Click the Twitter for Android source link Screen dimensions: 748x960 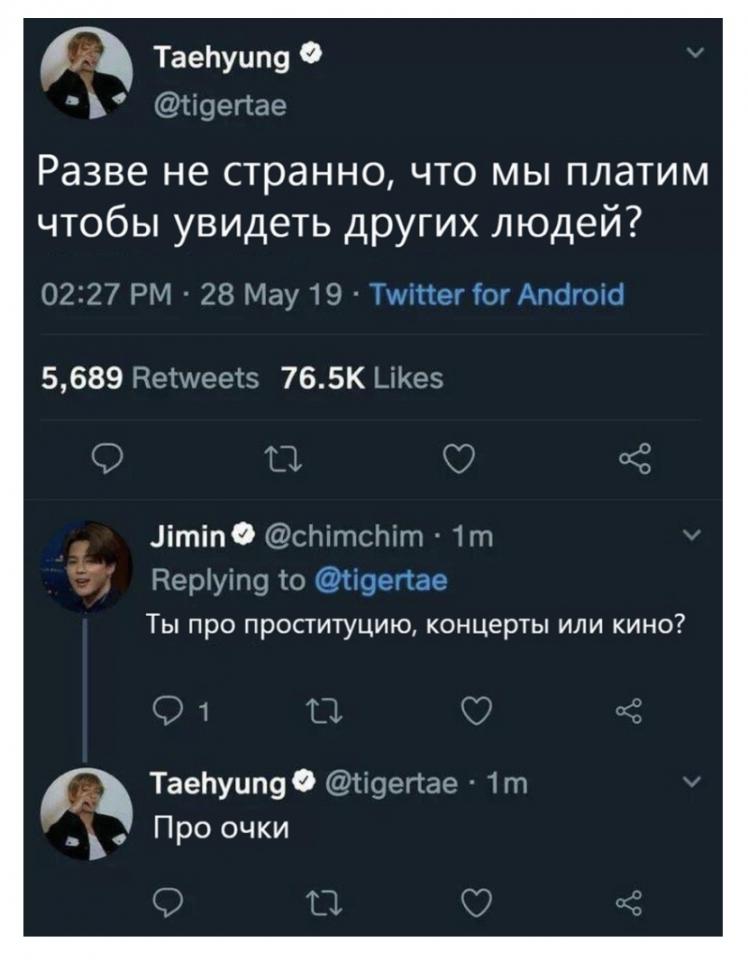(497, 296)
